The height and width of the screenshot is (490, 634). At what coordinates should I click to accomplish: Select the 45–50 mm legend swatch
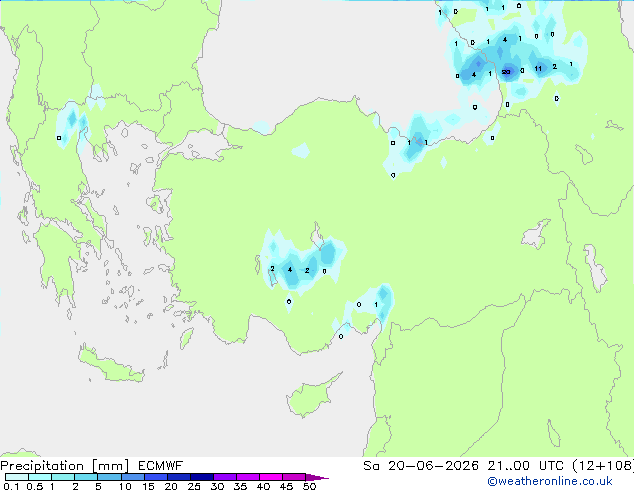pos(294,477)
